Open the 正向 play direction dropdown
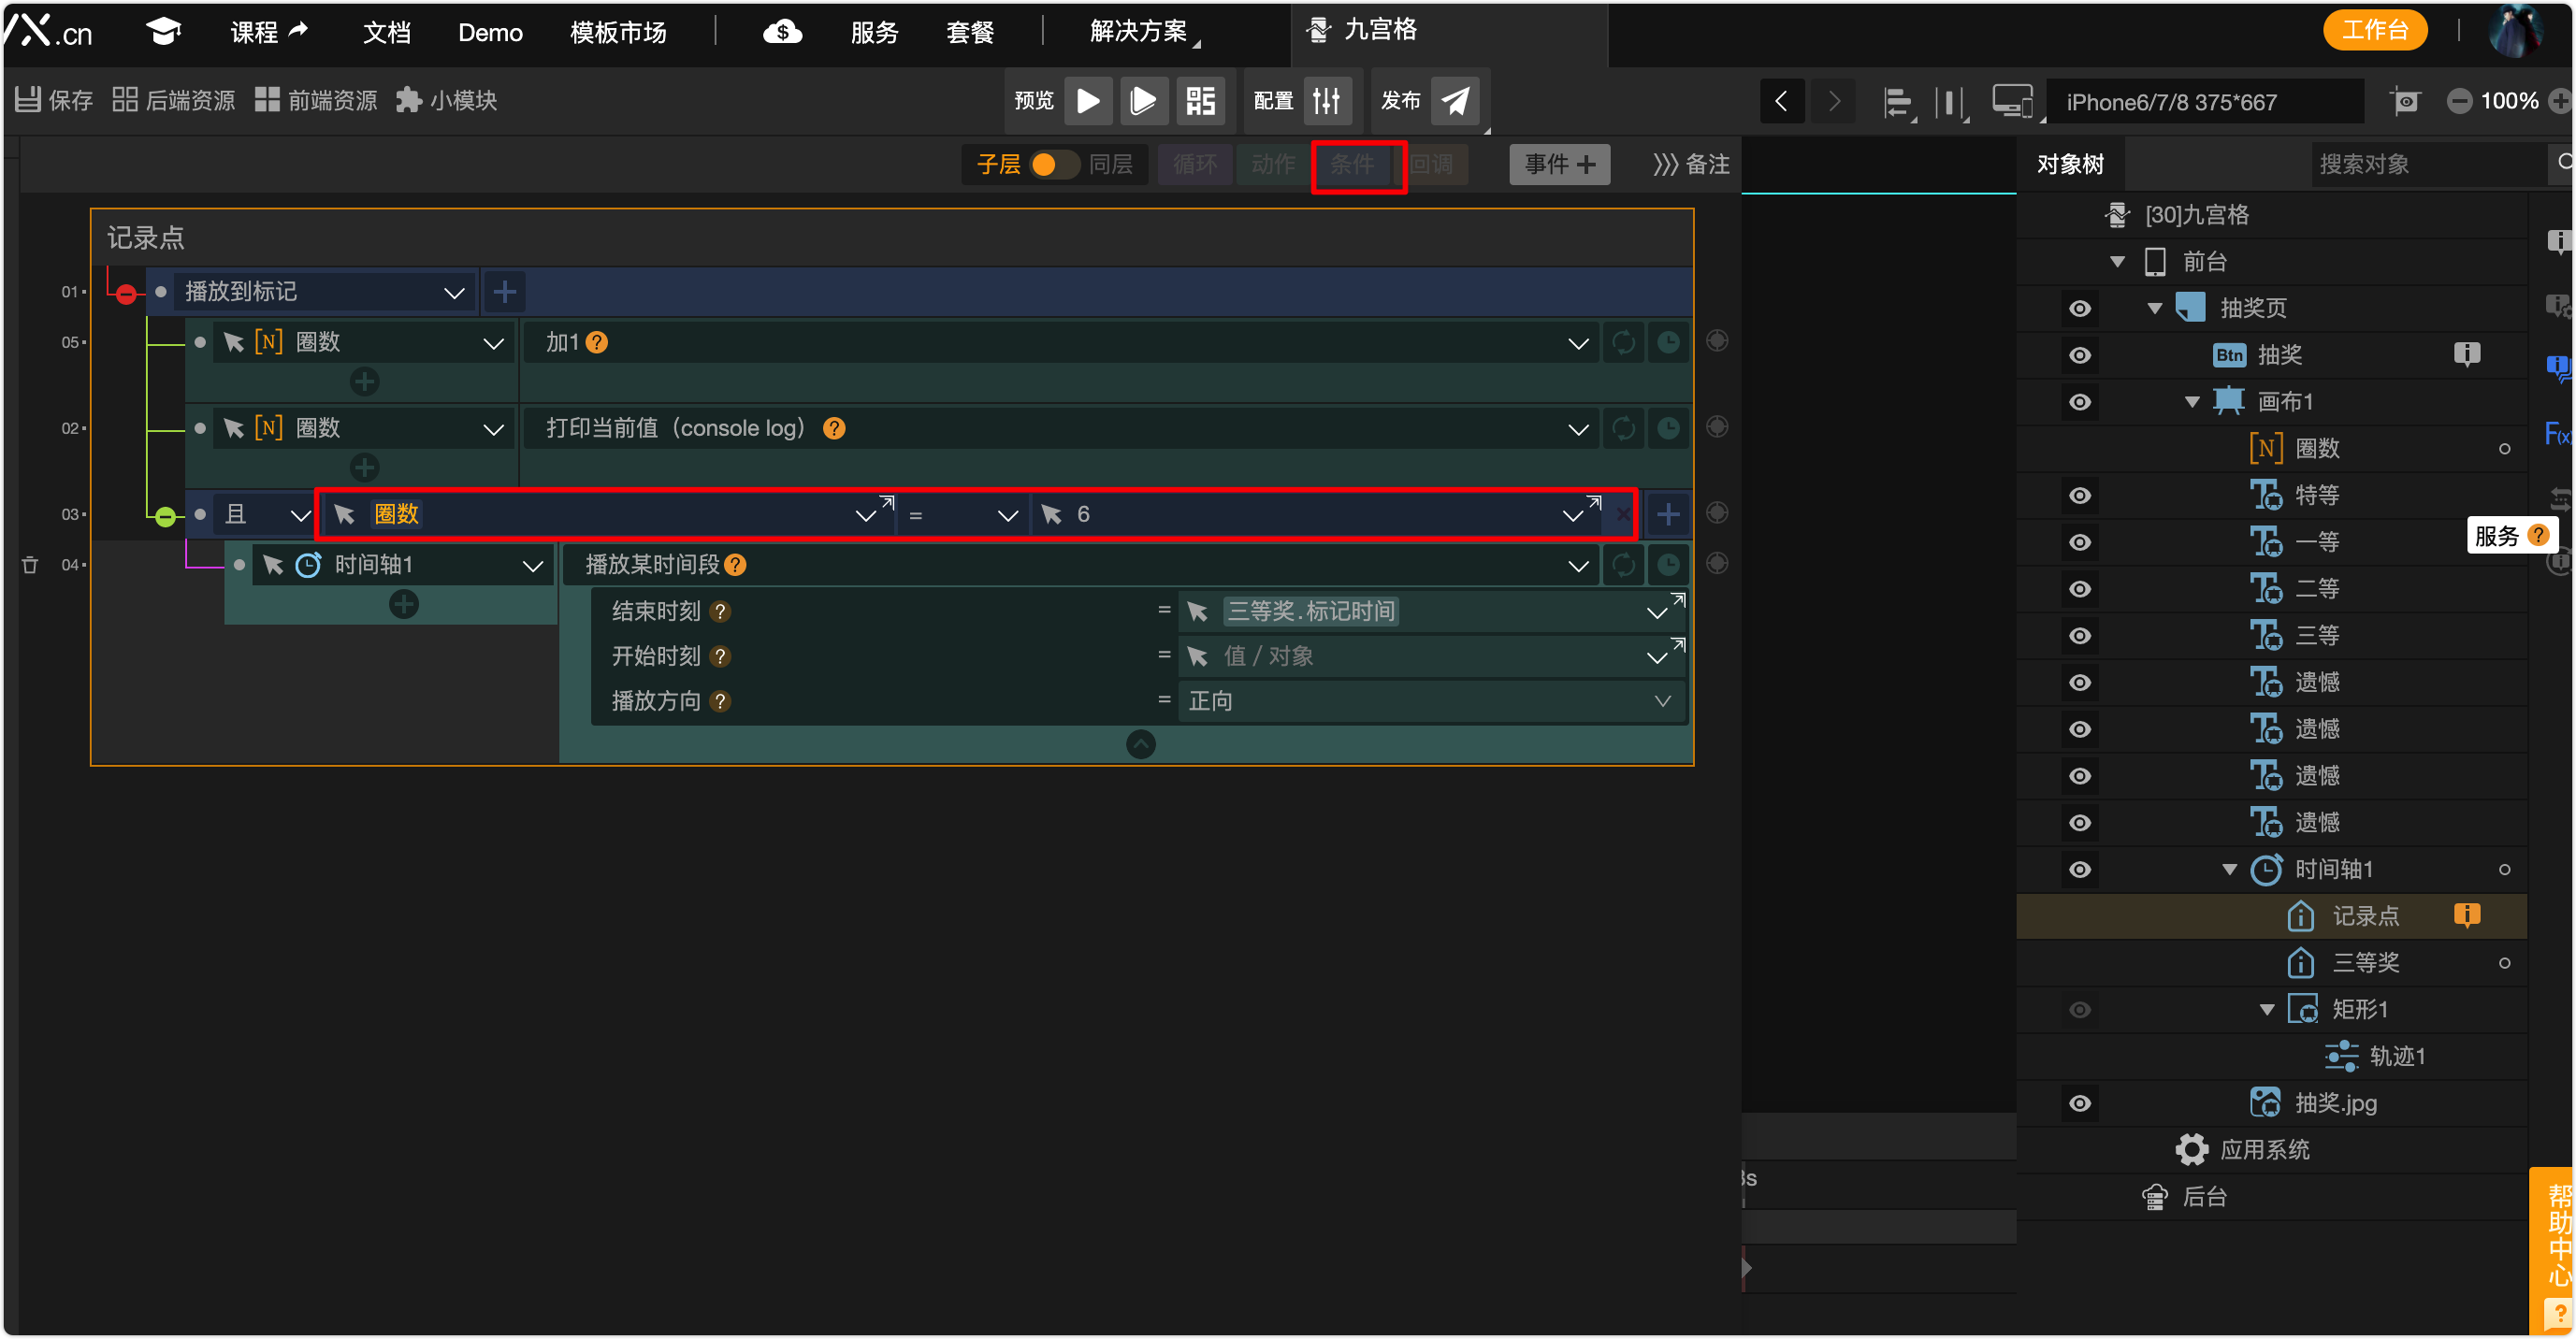The width and height of the screenshot is (2576, 1339). [x=1661, y=701]
